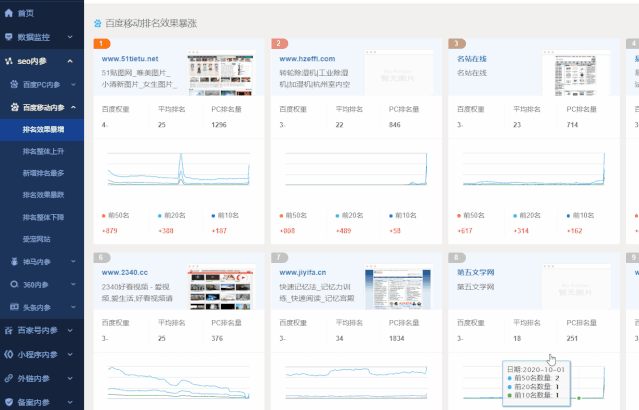Toggle 前10名 series in 51tietu.net card
The image size is (639, 410).
[225, 215]
